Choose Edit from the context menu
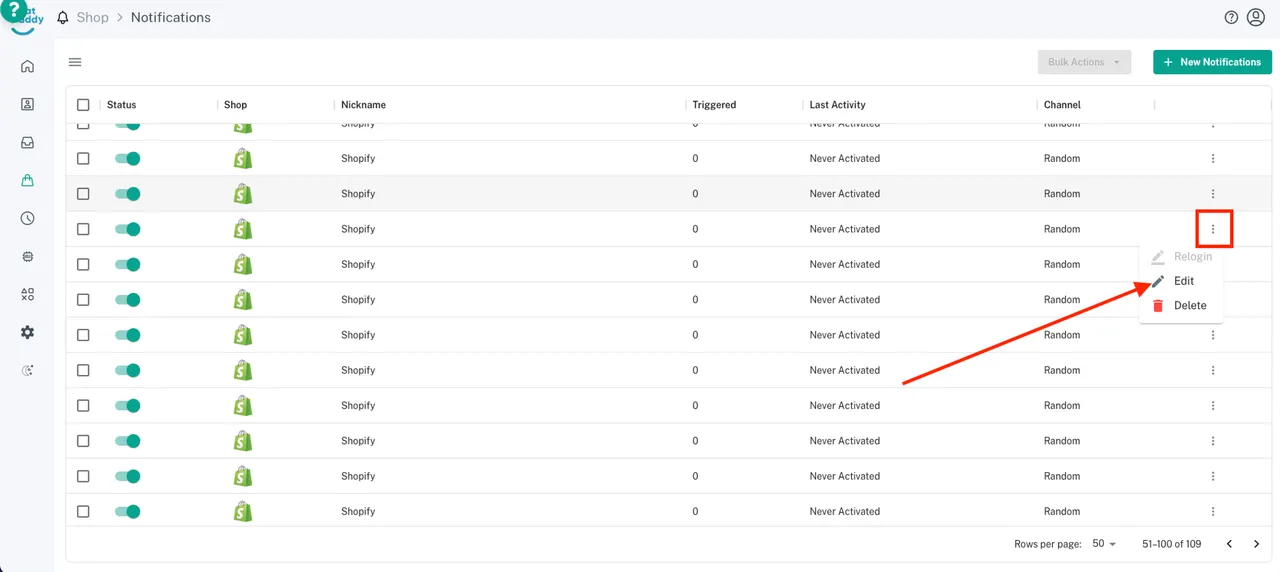Image resolution: width=1280 pixels, height=572 pixels. [x=1183, y=281]
